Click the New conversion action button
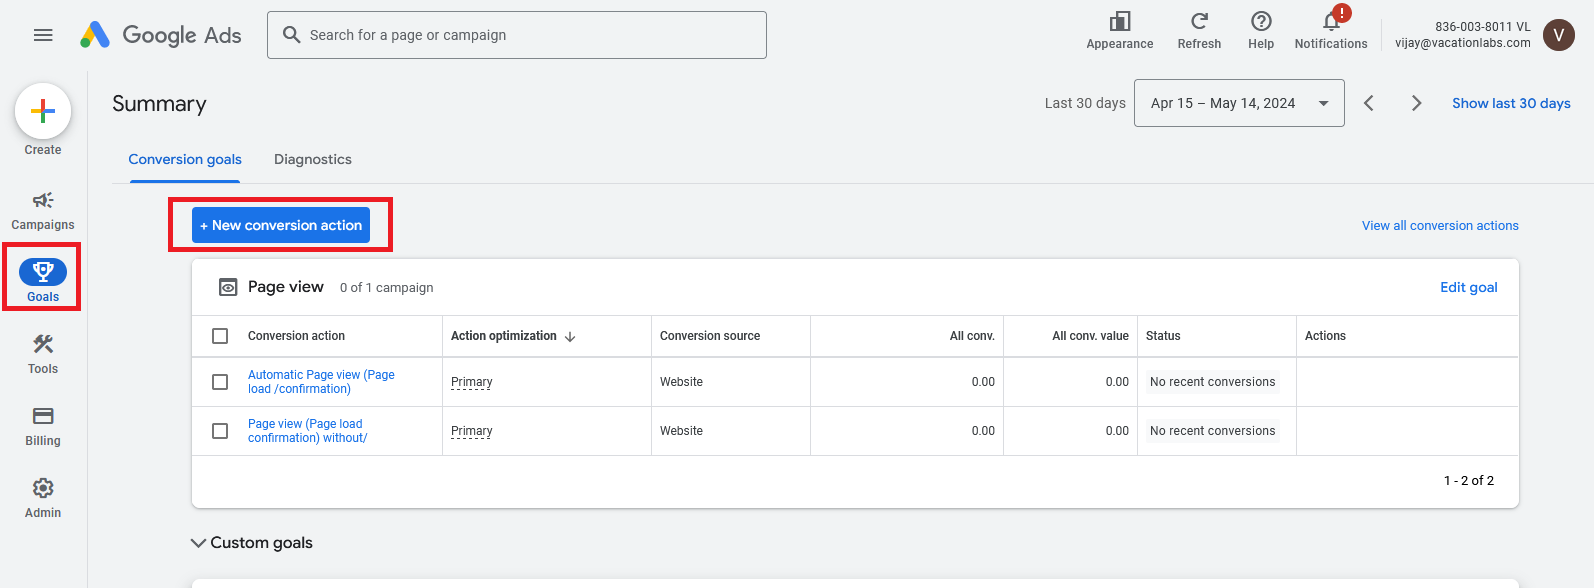1594x588 pixels. (281, 225)
